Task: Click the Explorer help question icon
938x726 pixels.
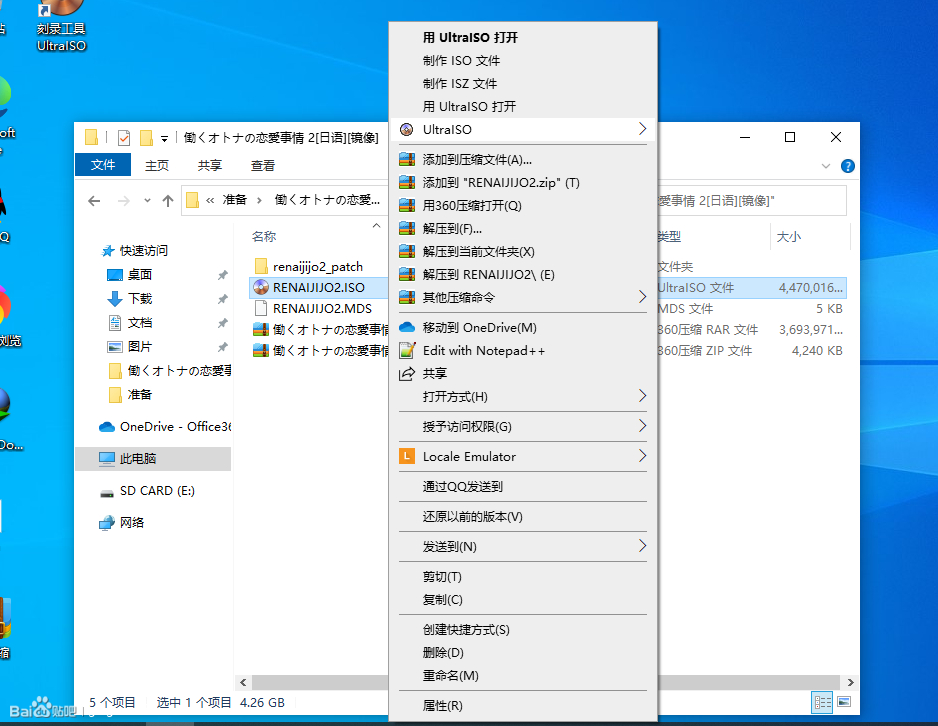Action: (x=848, y=166)
